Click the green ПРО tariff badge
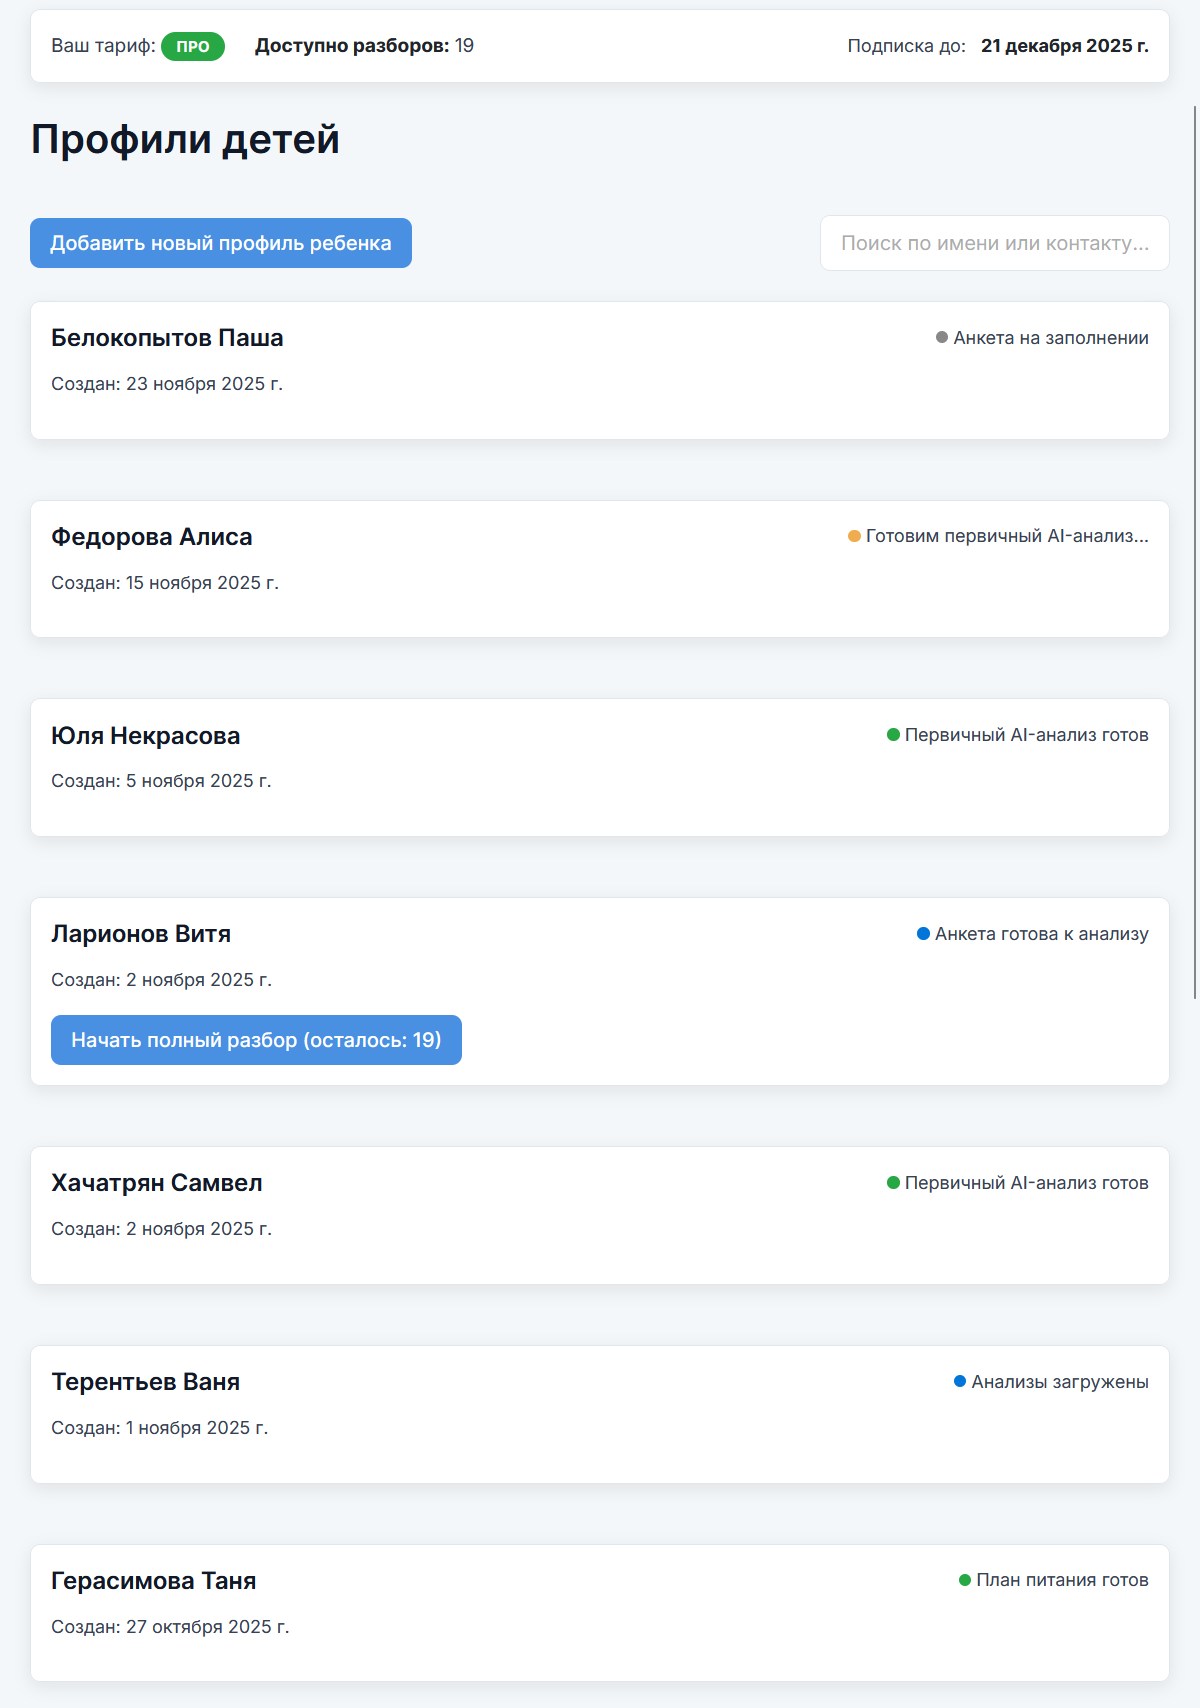Screen dimensions: 1200x1708 pos(193,47)
